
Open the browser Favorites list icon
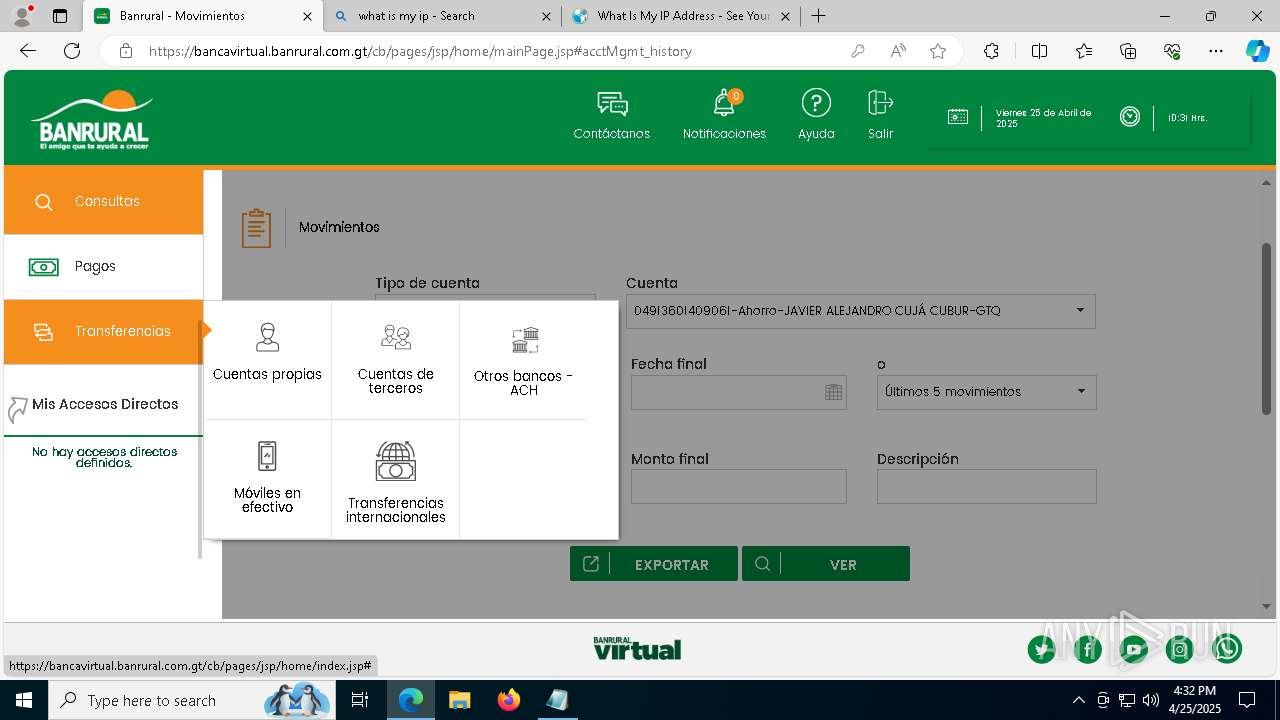click(1084, 51)
